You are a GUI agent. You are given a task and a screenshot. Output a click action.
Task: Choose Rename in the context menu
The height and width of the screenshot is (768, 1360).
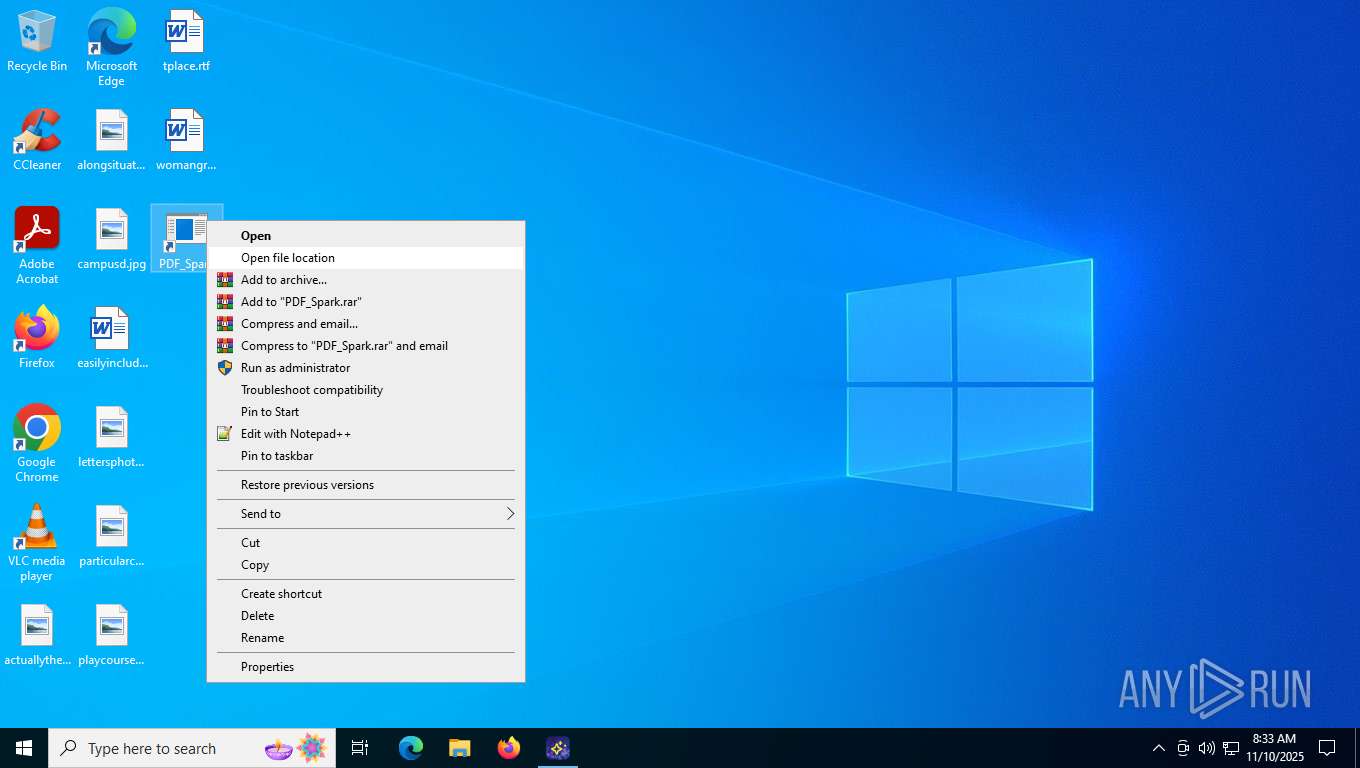coord(366,638)
